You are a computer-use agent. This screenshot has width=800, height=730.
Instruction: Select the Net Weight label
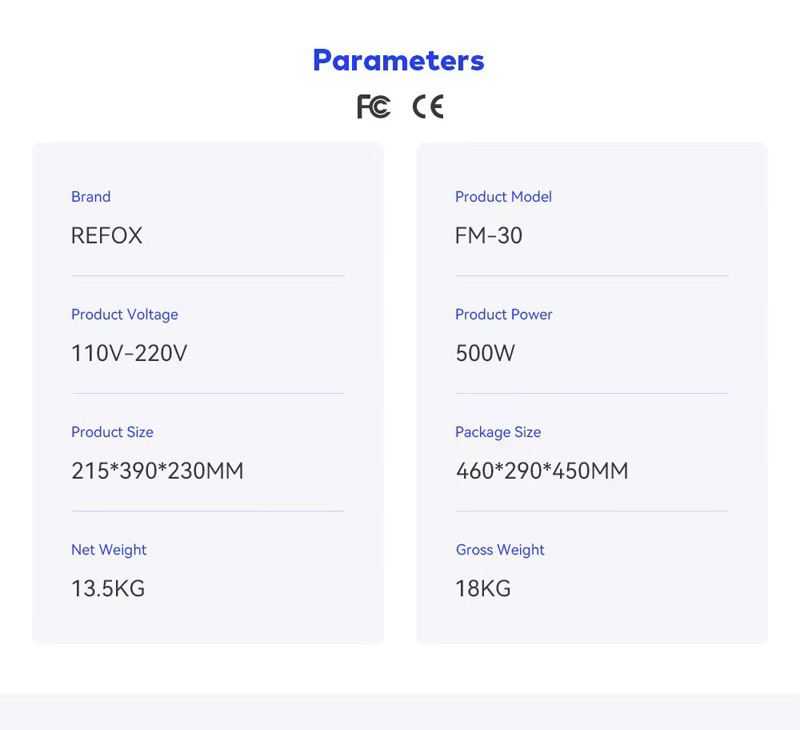(109, 550)
